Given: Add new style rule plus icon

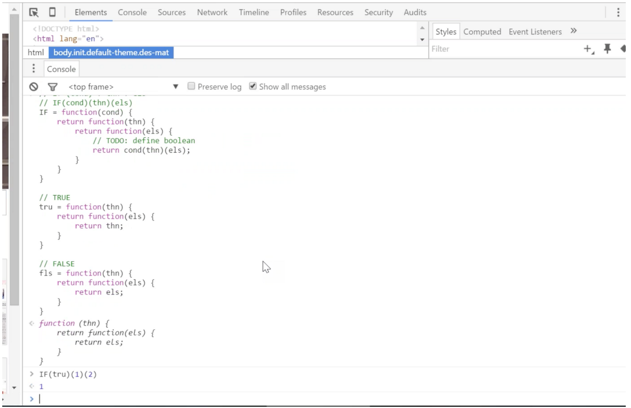Looking at the screenshot, I should coord(588,49).
